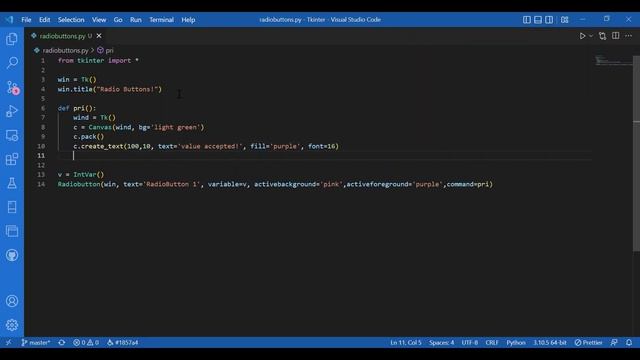Toggle the bottom panel layout
640x360 pixels.
[x=538, y=20]
